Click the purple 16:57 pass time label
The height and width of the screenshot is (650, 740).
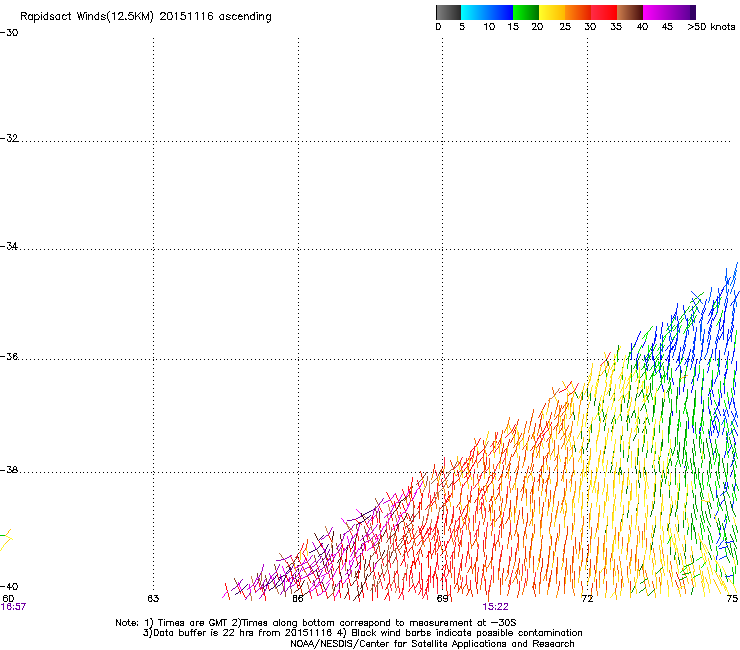[x=13, y=607]
